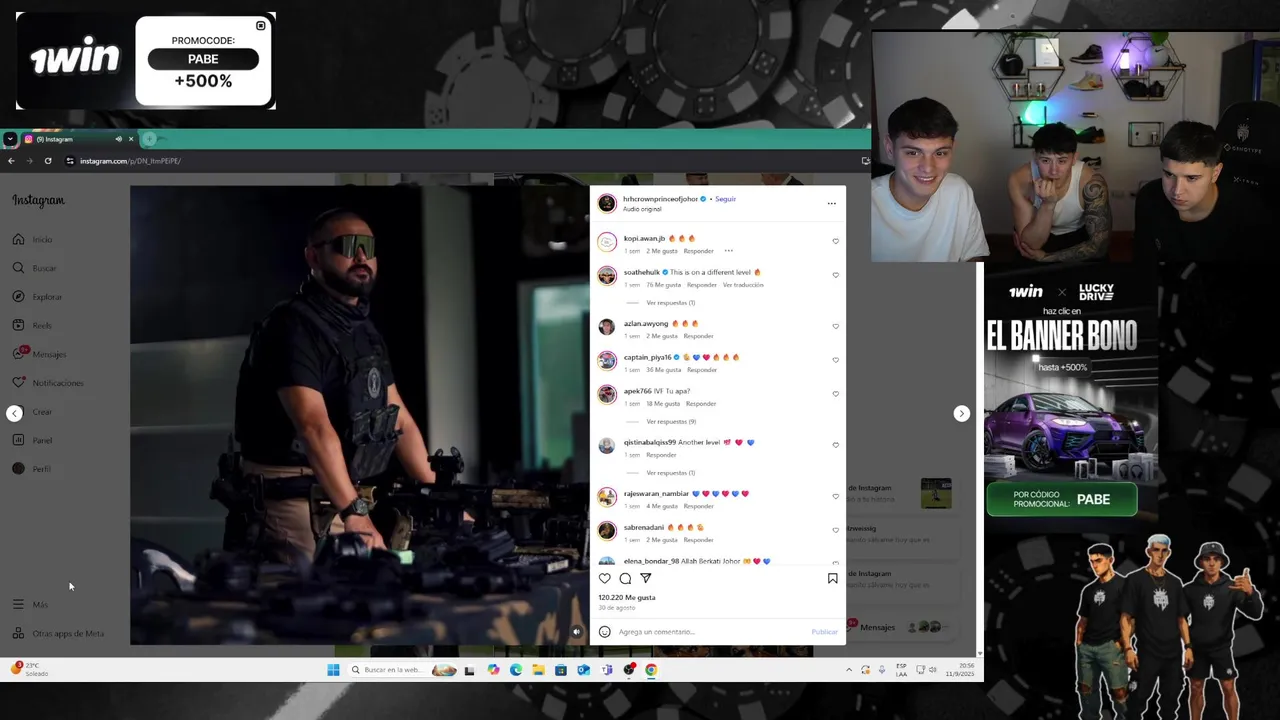Reply to captain_piya16's comment
Screen dimensions: 1280x720
[702, 370]
